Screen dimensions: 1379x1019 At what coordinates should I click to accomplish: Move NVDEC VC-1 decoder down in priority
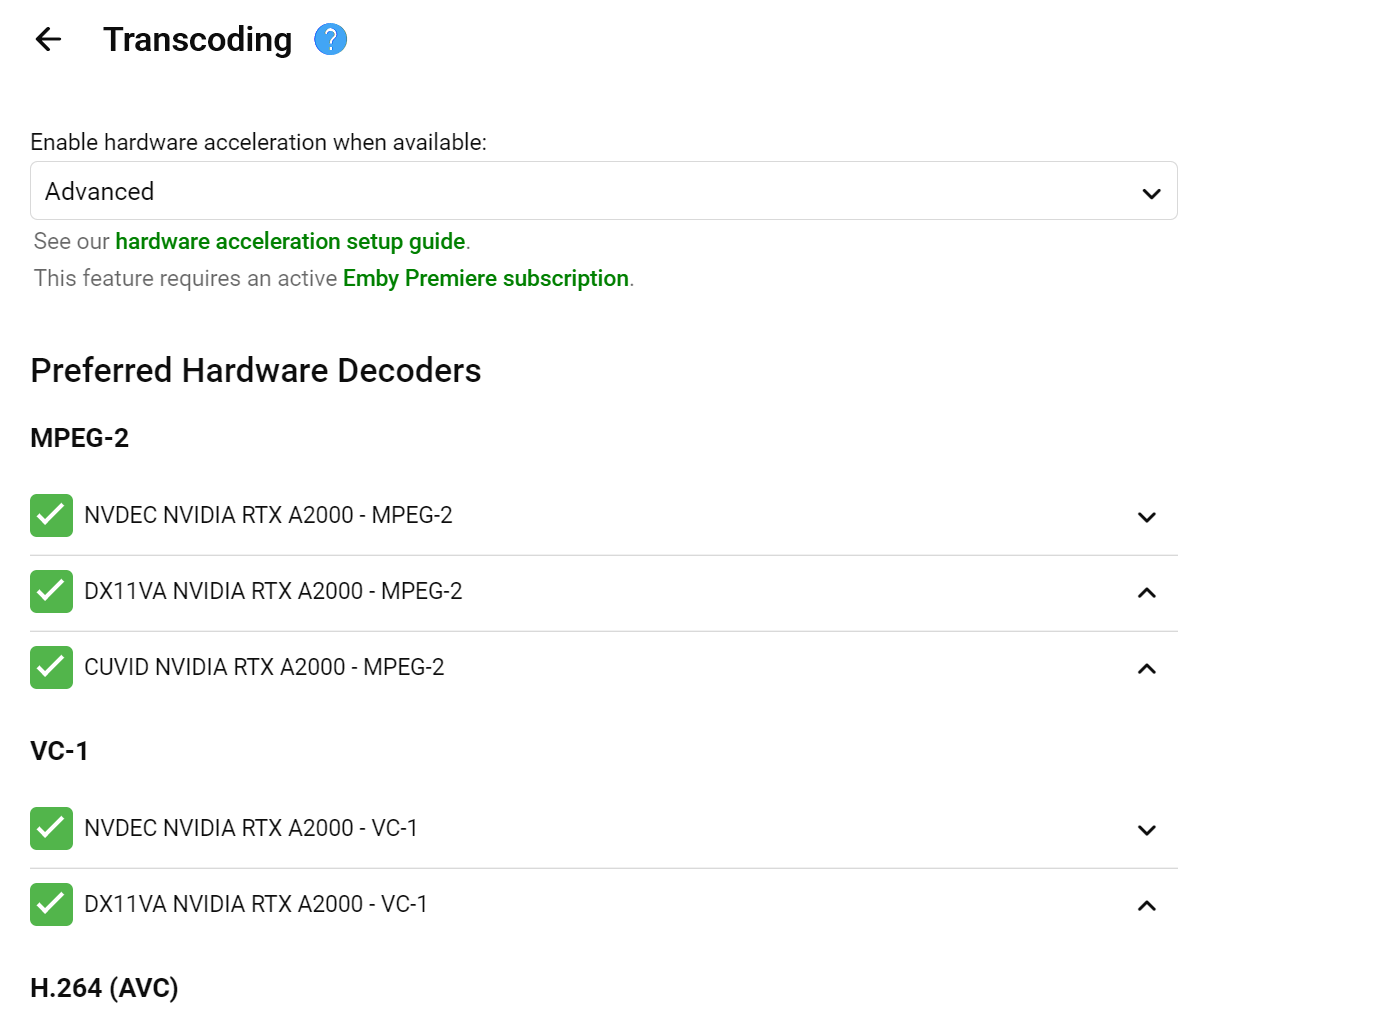pyautogui.click(x=1147, y=830)
